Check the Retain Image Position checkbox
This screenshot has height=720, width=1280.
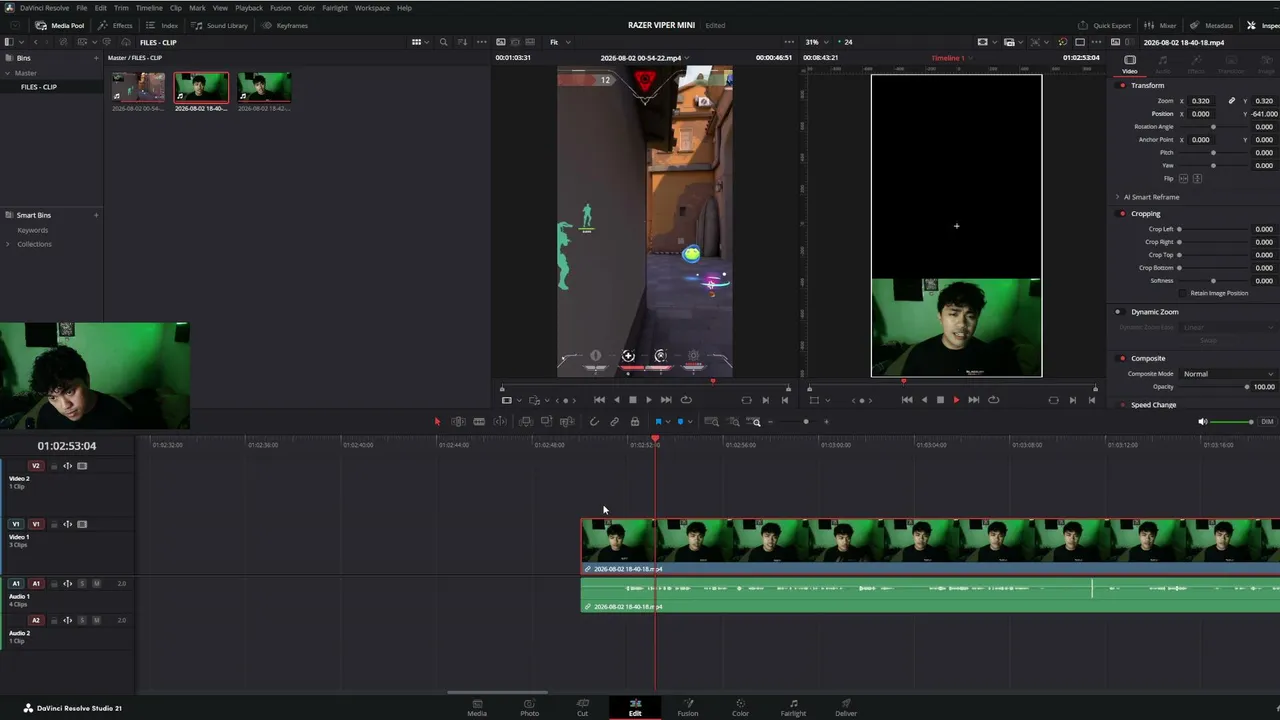point(1183,293)
